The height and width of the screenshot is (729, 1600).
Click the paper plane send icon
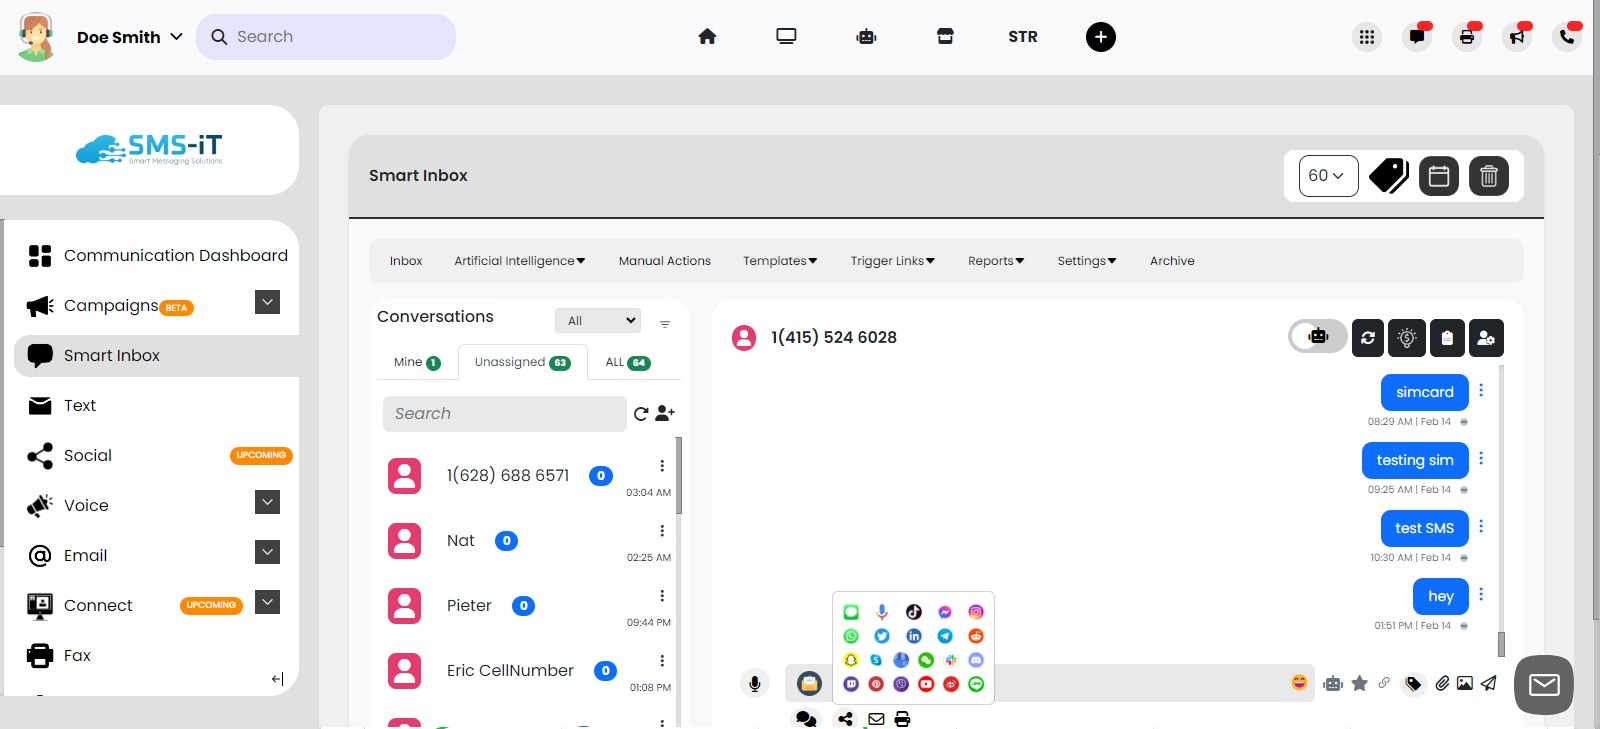click(x=1489, y=683)
